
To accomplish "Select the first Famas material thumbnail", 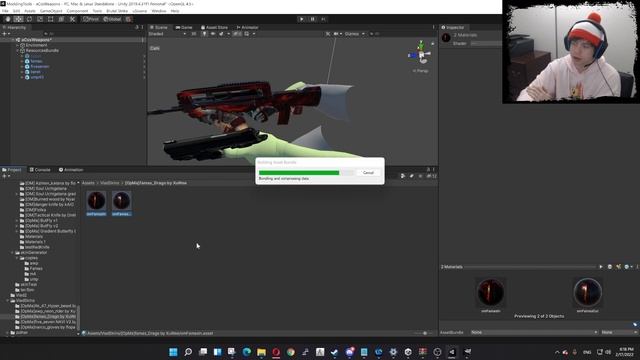I will pos(96,203).
